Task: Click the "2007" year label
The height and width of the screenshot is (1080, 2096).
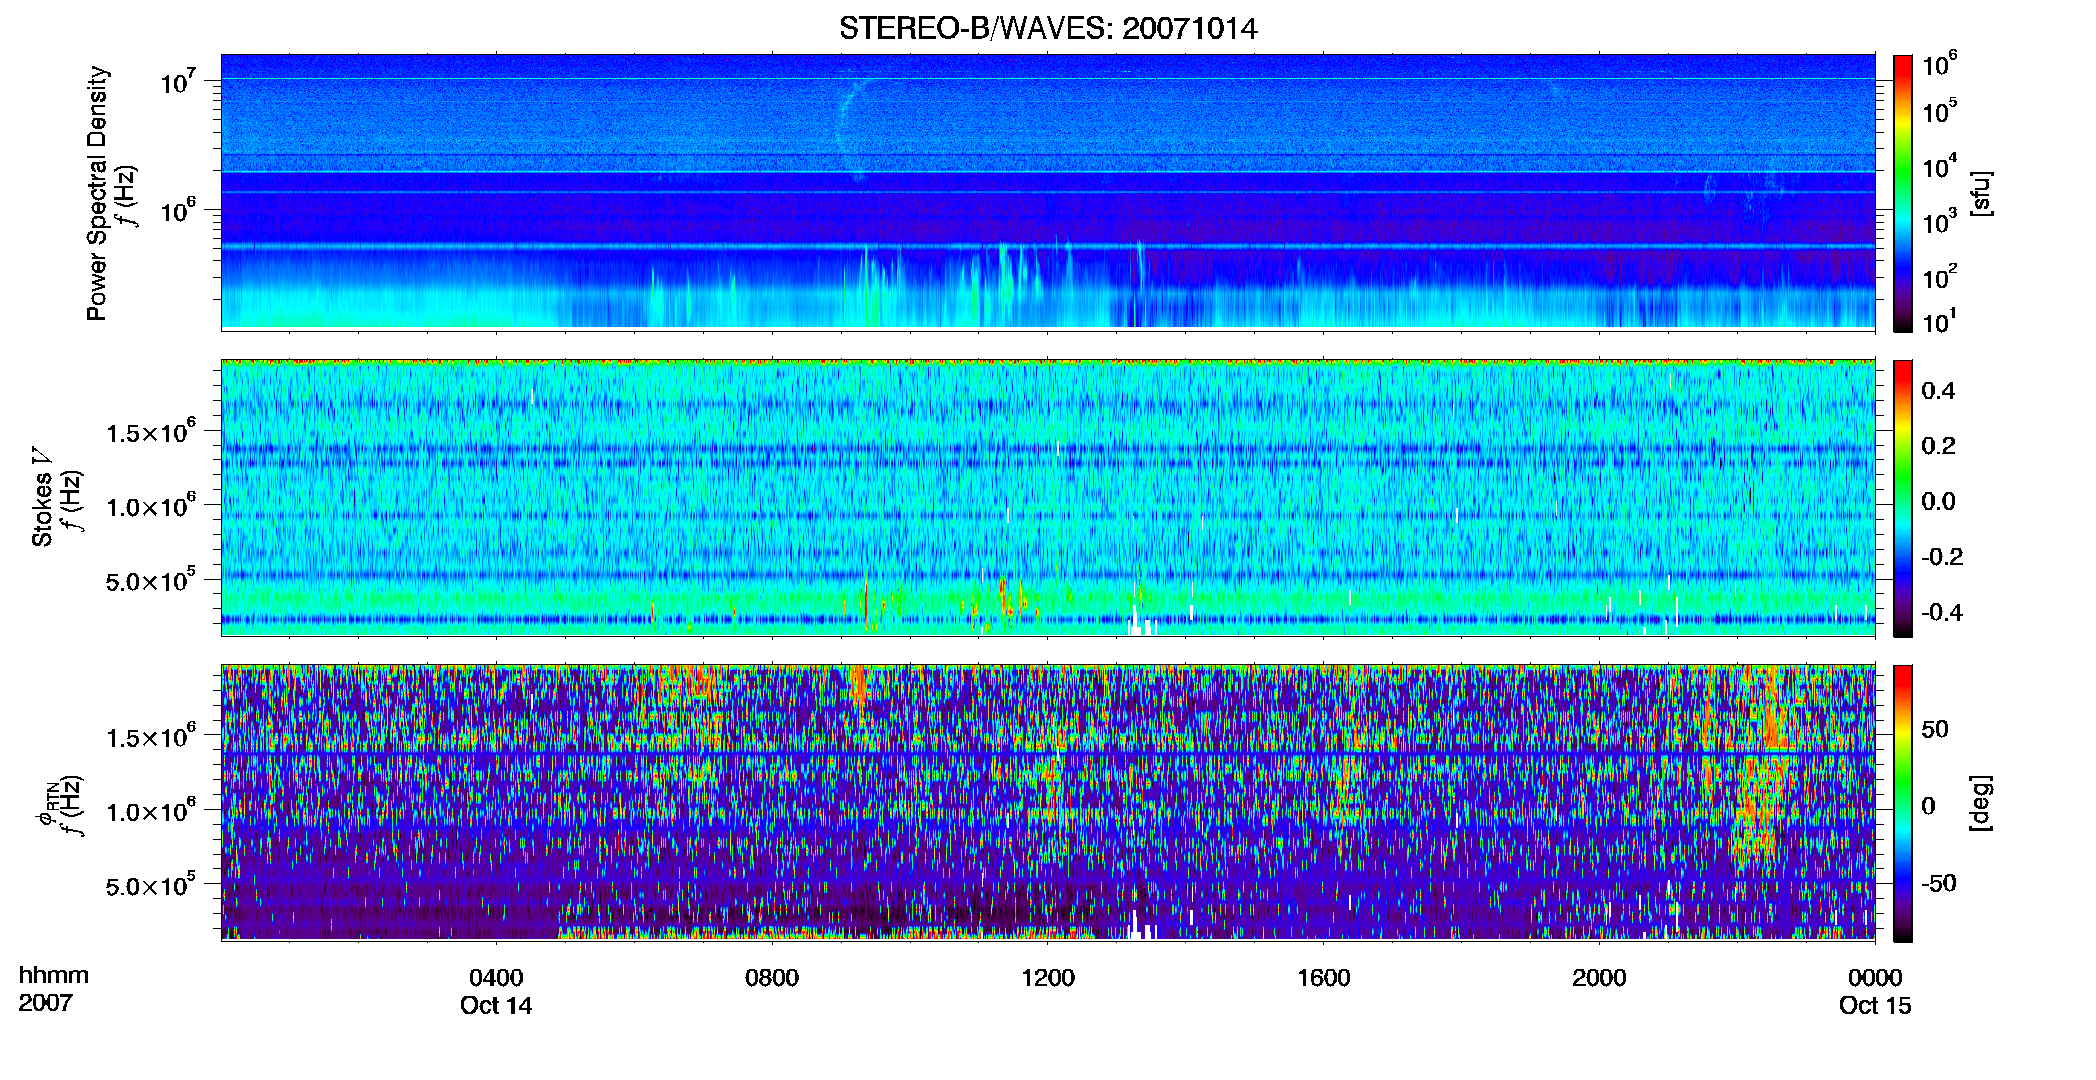Action: pyautogui.click(x=46, y=1003)
